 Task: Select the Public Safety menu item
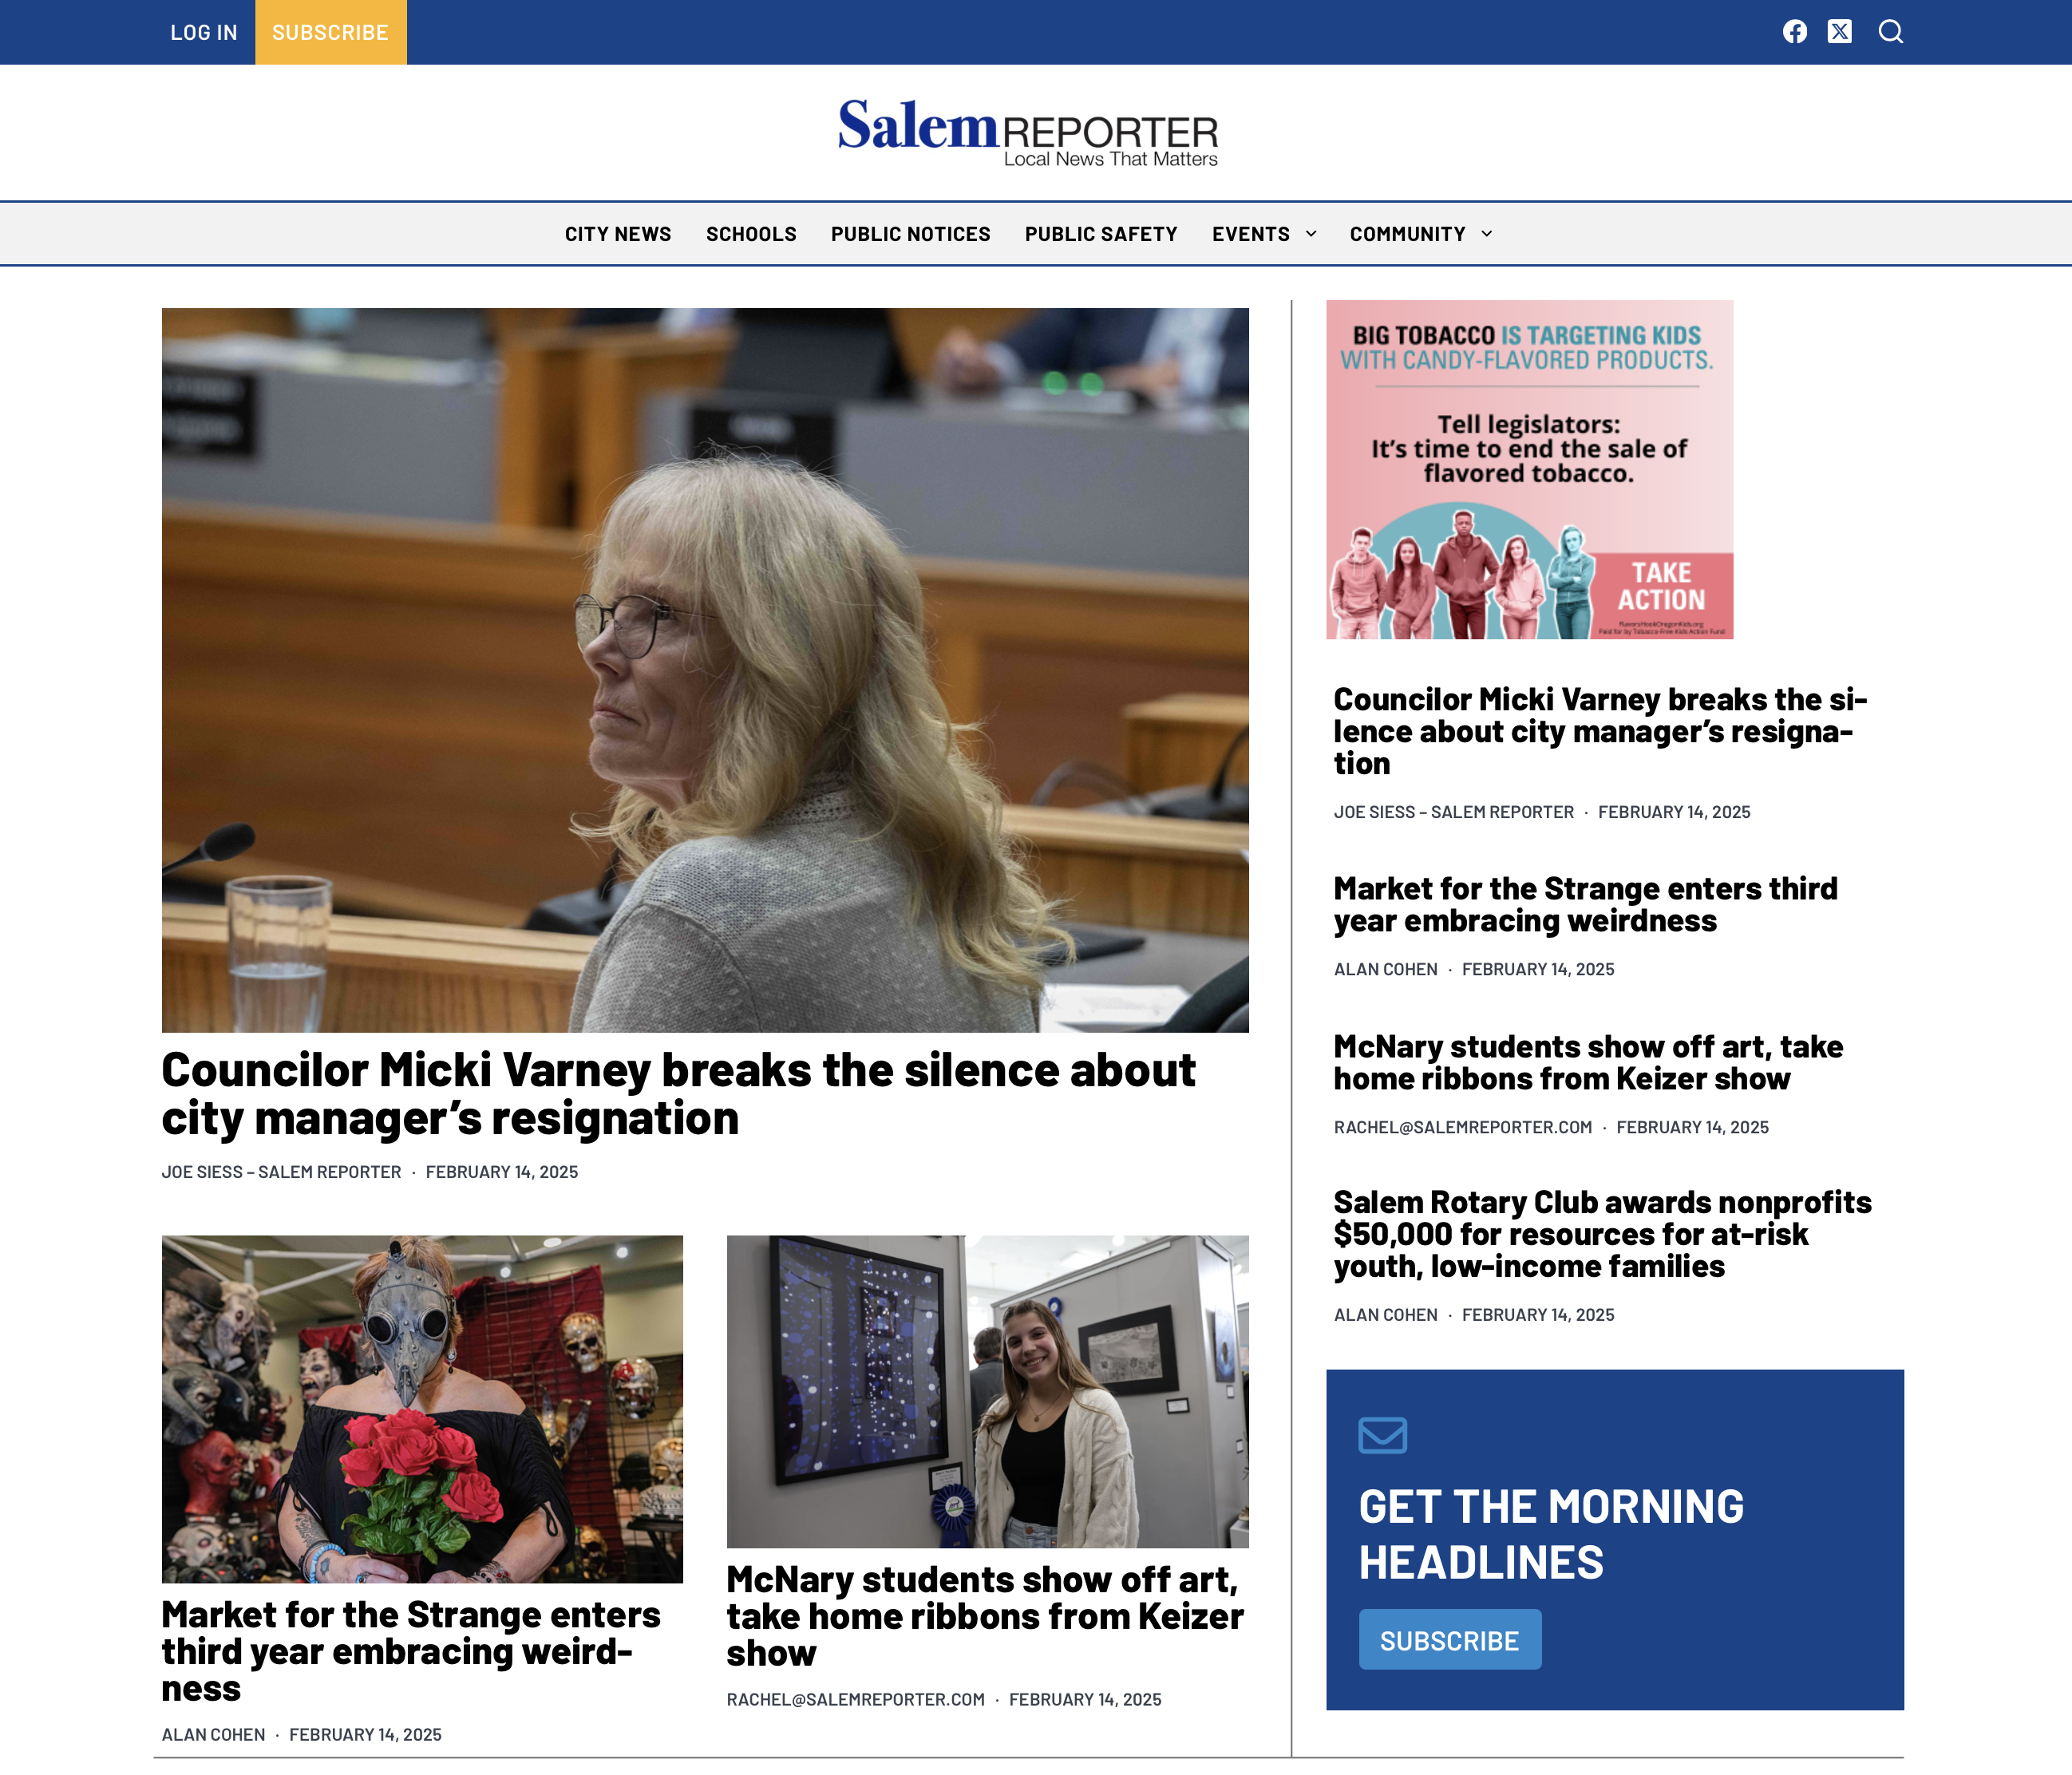click(1101, 234)
